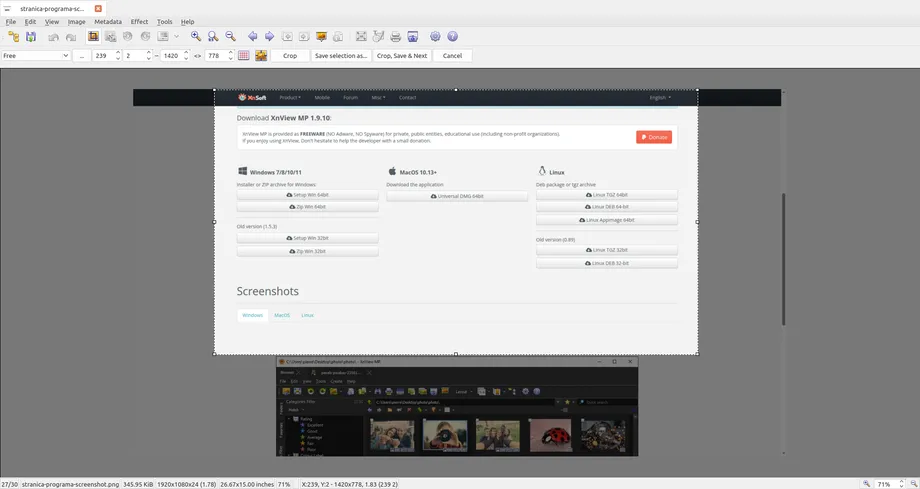Viewport: 920px width, 489px height.
Task: Open the Free aspect ratio dropdown
Action: [x=36, y=56]
